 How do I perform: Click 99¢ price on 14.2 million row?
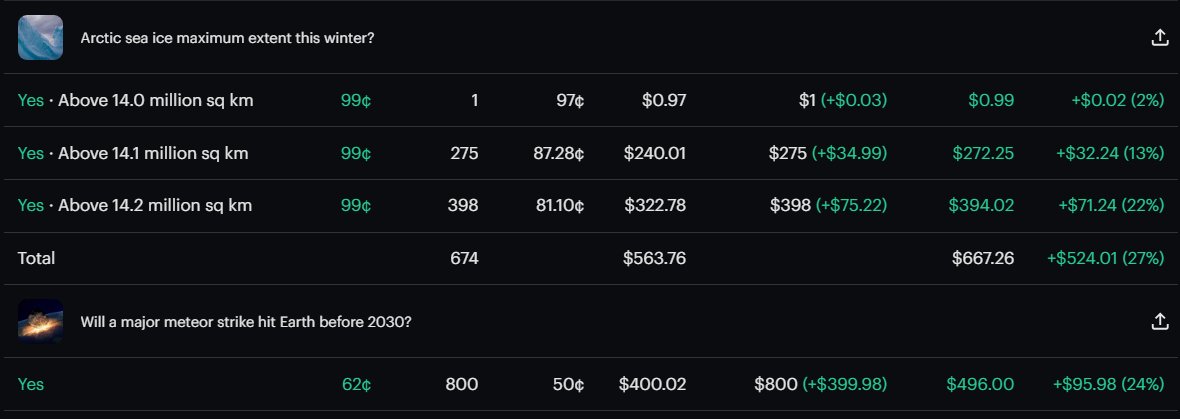click(356, 205)
